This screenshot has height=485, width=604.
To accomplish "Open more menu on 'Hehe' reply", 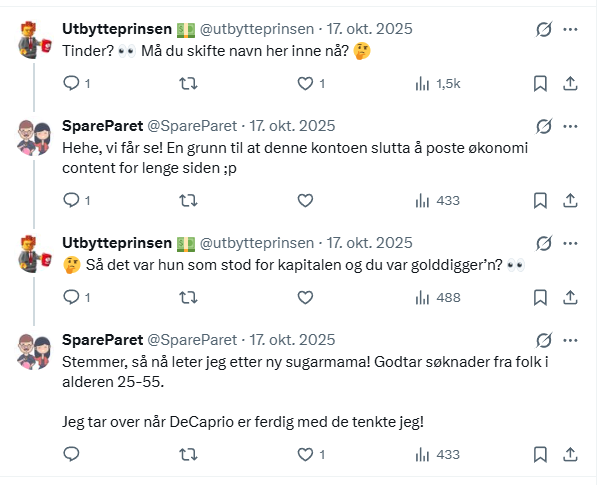I will (570, 126).
